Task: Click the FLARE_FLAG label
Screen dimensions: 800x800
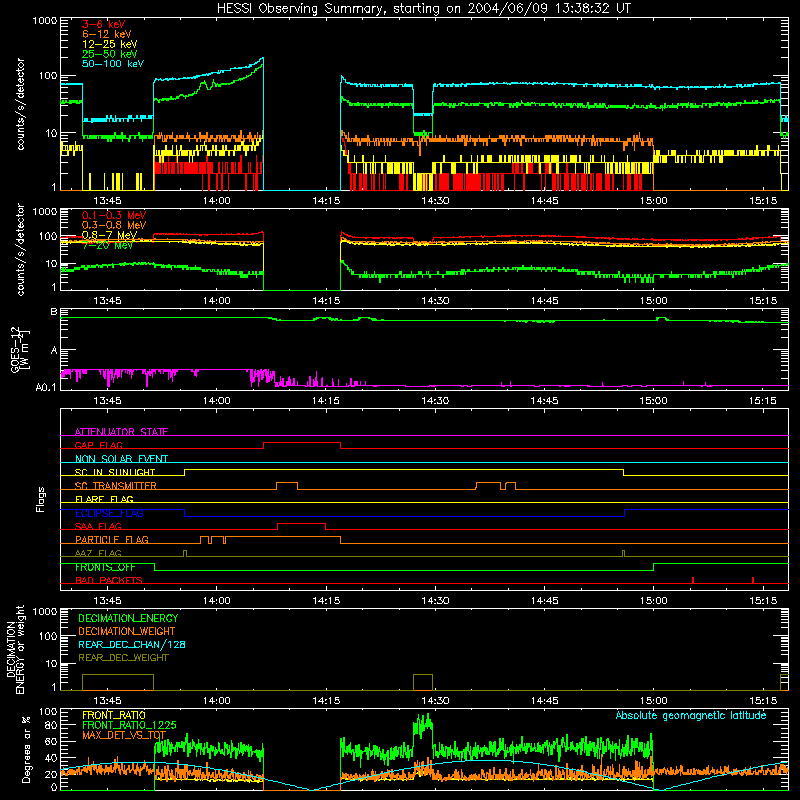Action: click(104, 499)
